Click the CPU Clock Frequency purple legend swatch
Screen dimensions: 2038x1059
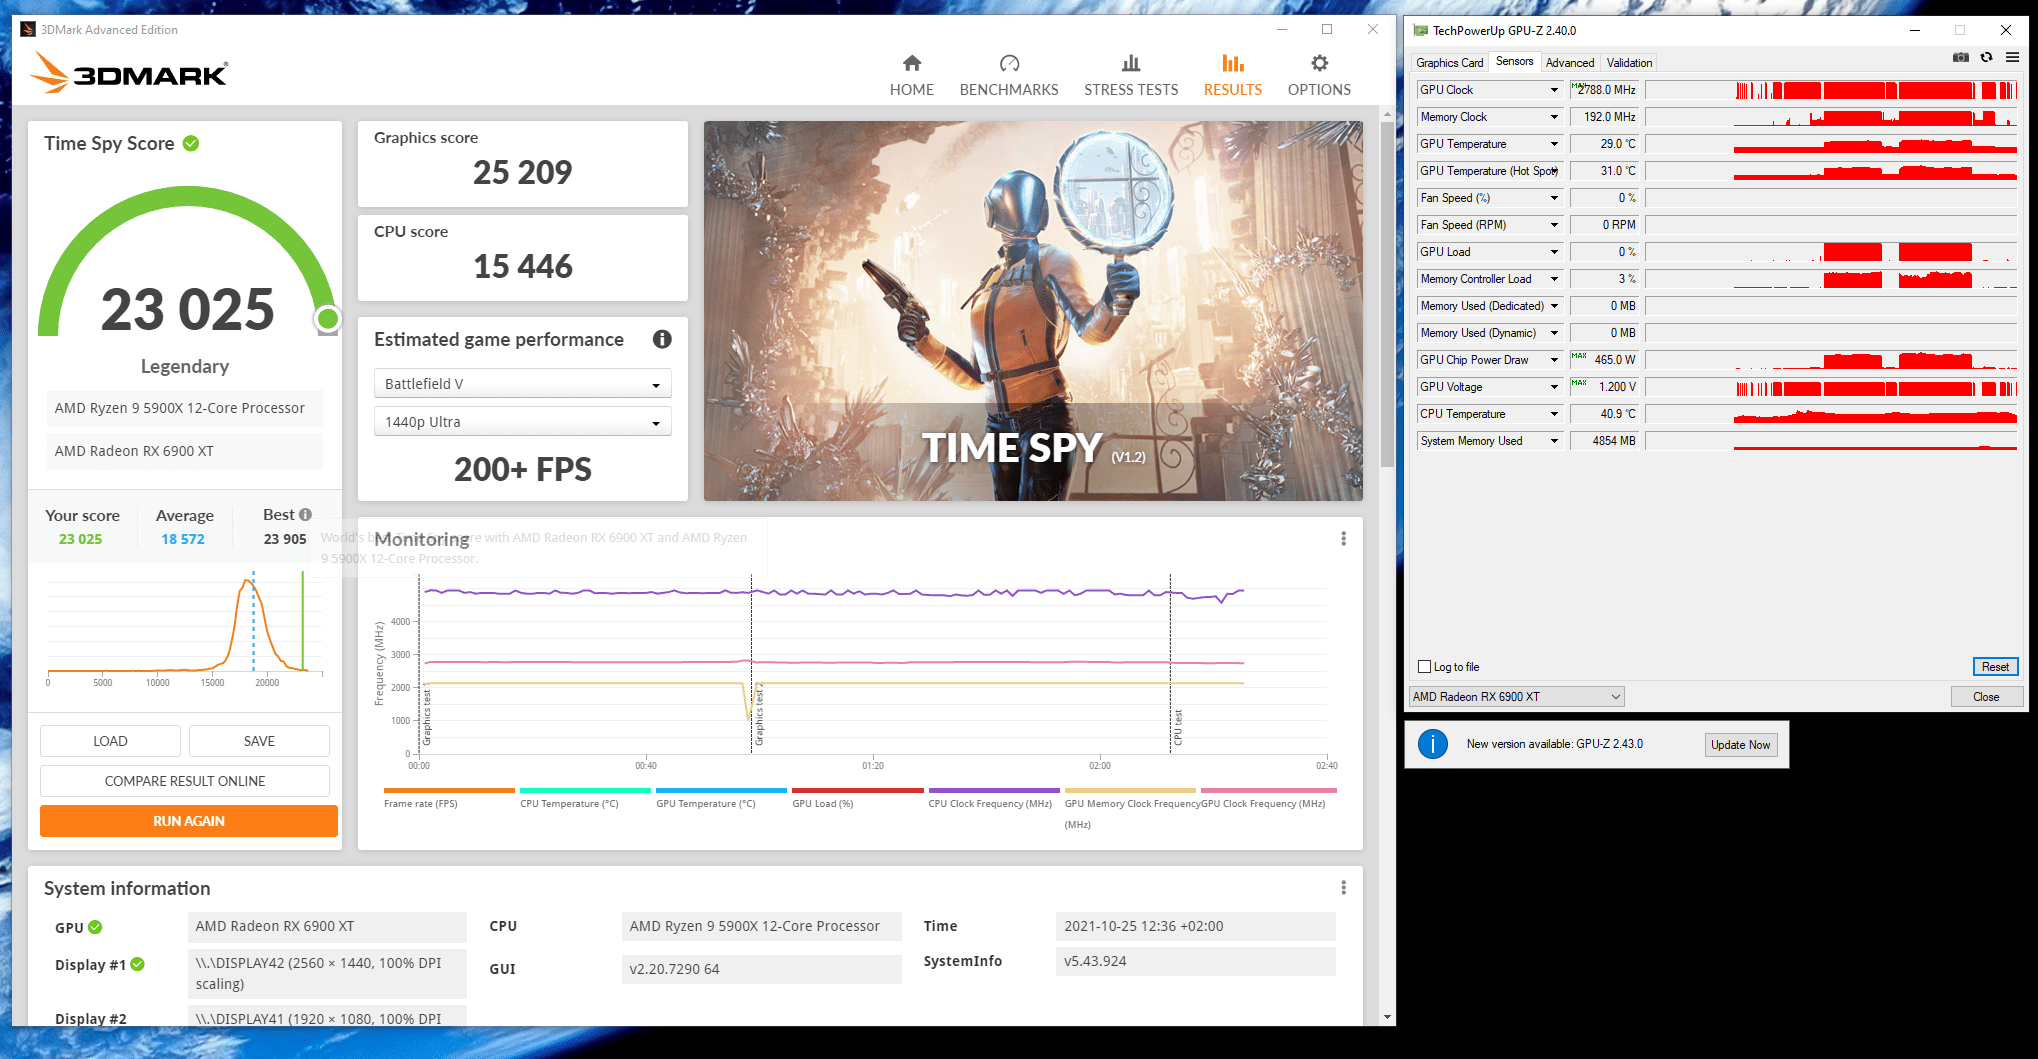pyautogui.click(x=994, y=790)
